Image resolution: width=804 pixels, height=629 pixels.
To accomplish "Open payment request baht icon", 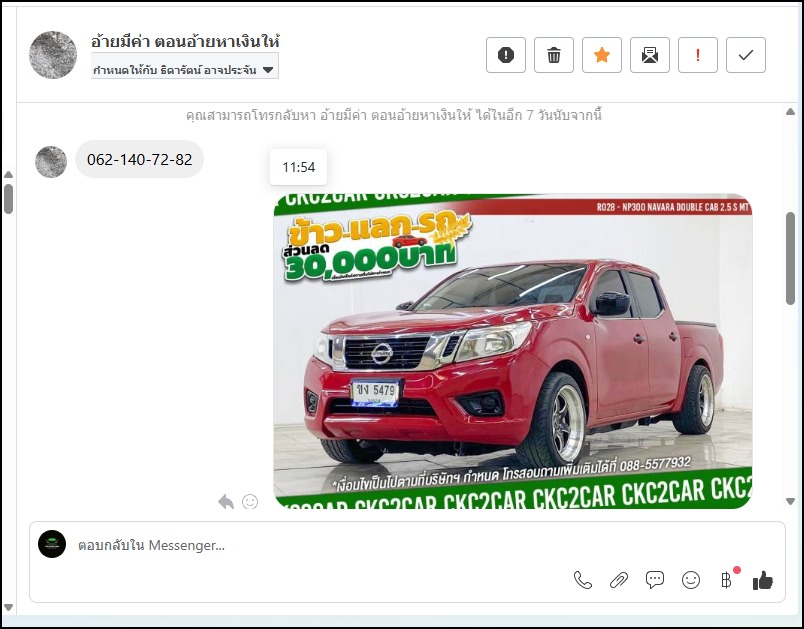I will 727,580.
